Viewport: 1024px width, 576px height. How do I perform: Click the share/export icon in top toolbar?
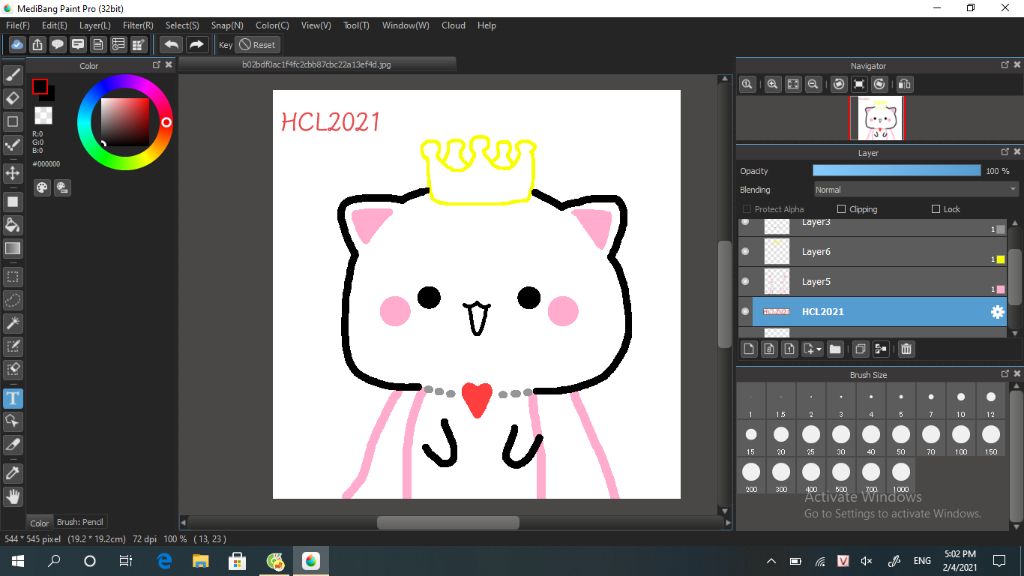(37, 44)
